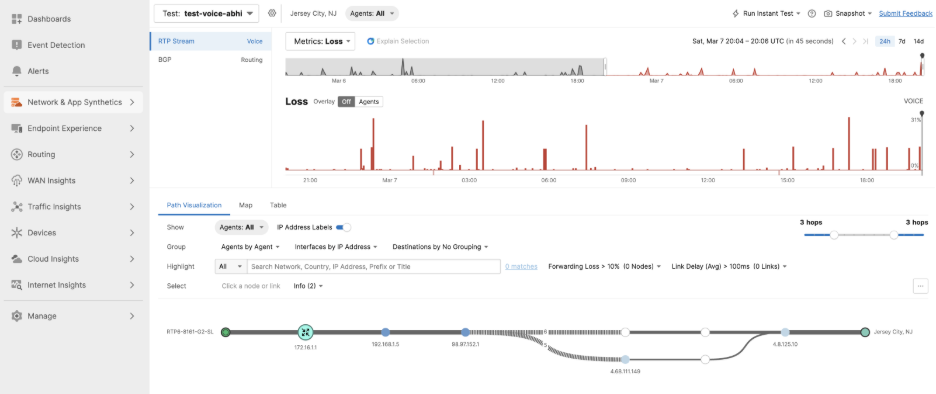Click the Snapshot camera icon
The height and width of the screenshot is (394, 936).
pos(828,13)
